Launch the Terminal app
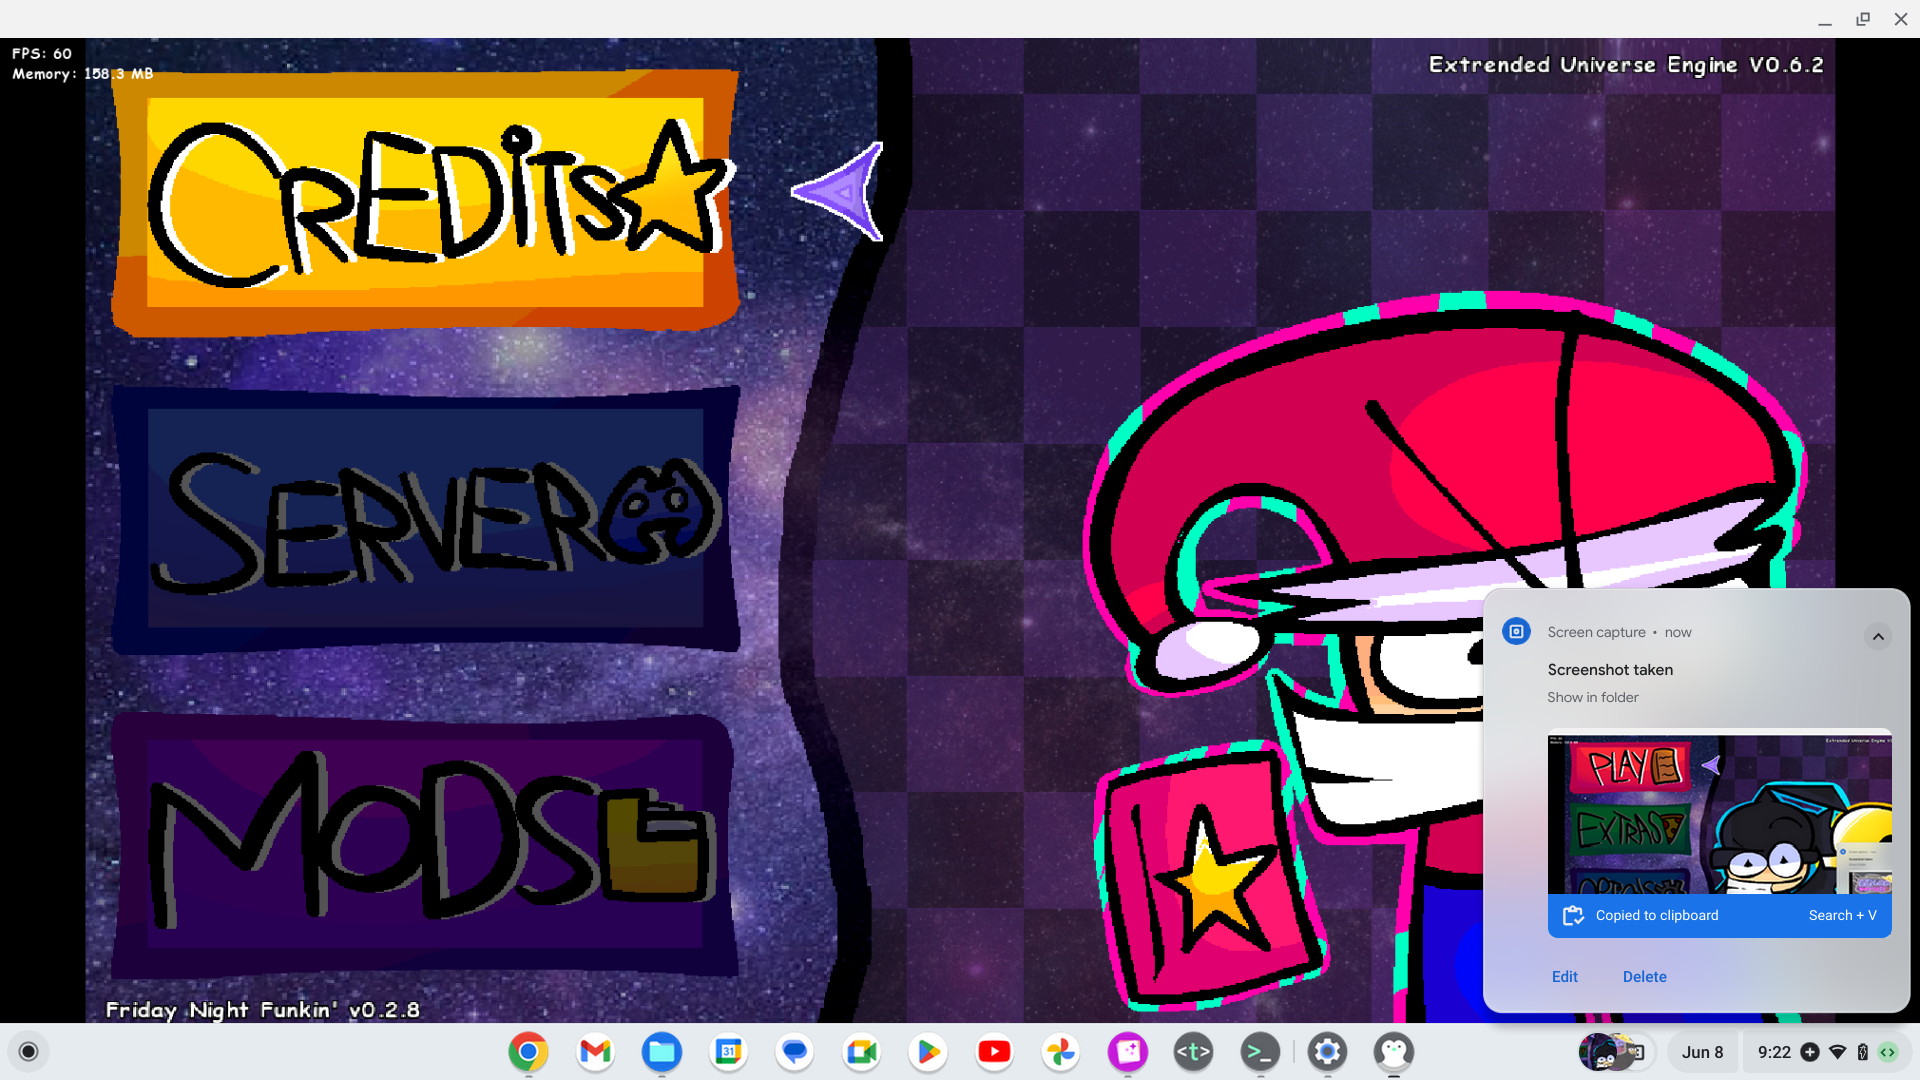The width and height of the screenshot is (1920, 1080). click(x=1261, y=1052)
